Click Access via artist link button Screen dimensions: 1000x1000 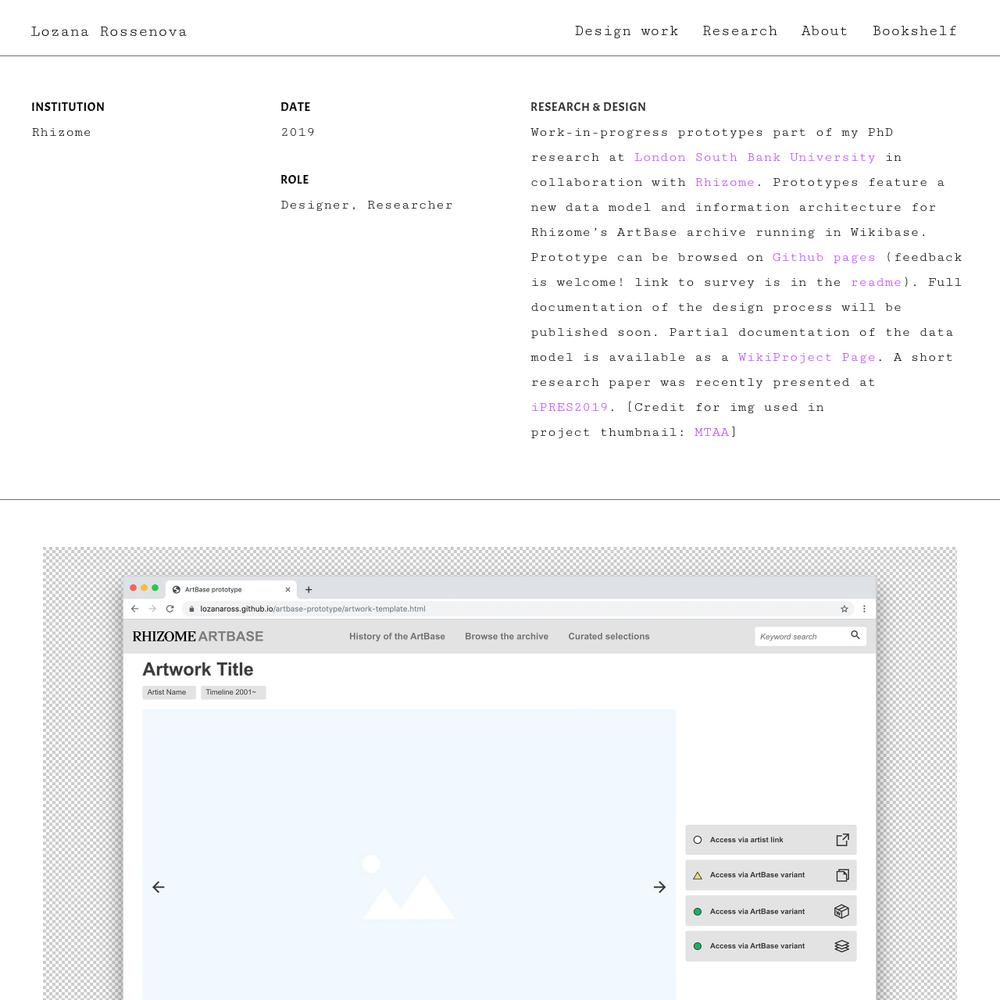click(x=770, y=839)
